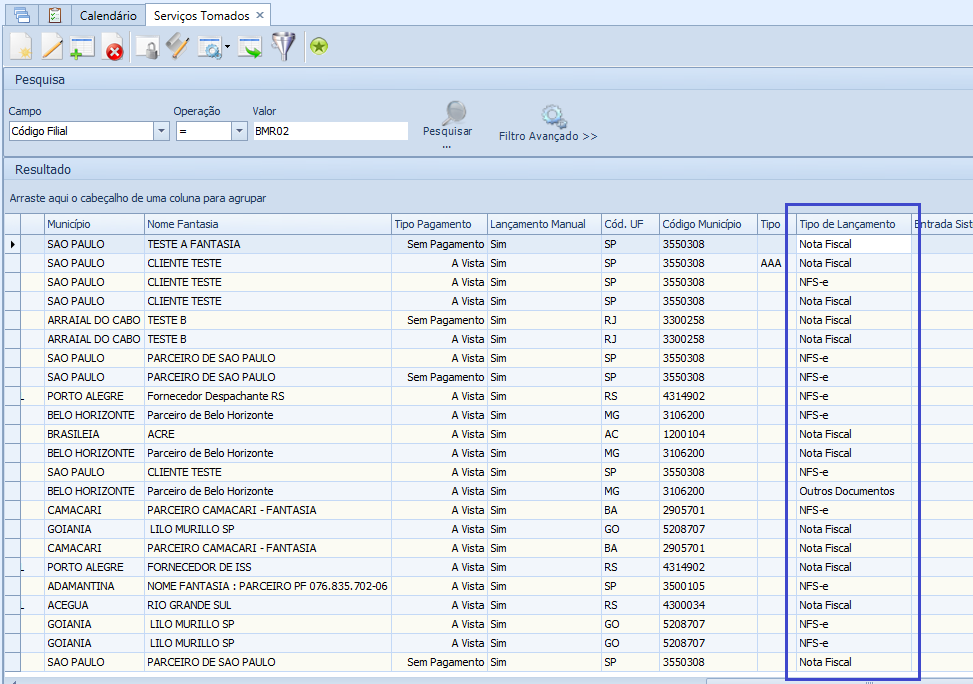This screenshot has width=973, height=684.
Task: Click the export grid green arrow icon
Action: coord(250,47)
